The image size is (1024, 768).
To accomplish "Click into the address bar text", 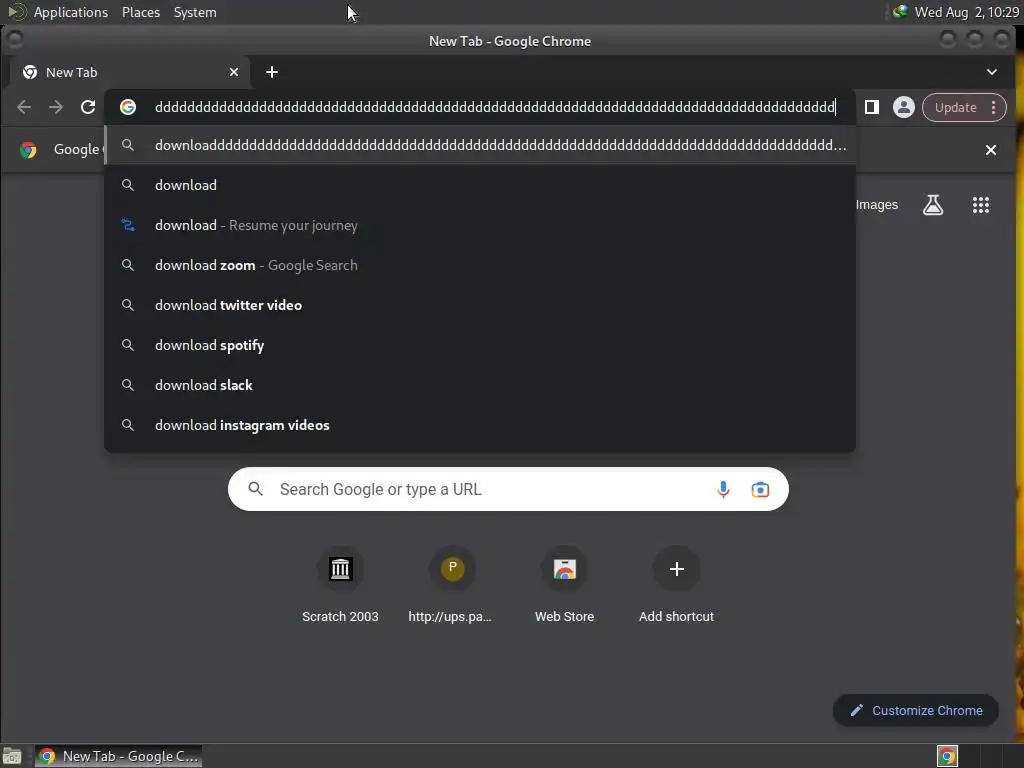I will (x=495, y=107).
